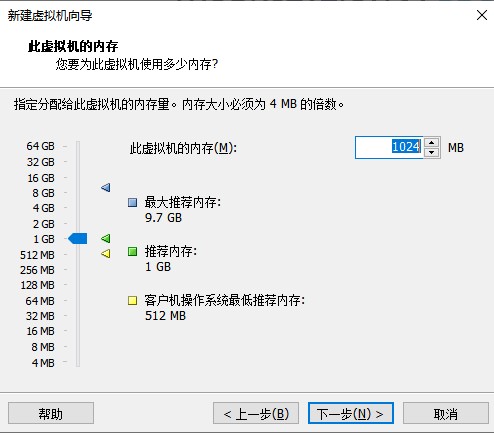
Task: Click the blue memory slider thumb
Action: coord(78,239)
